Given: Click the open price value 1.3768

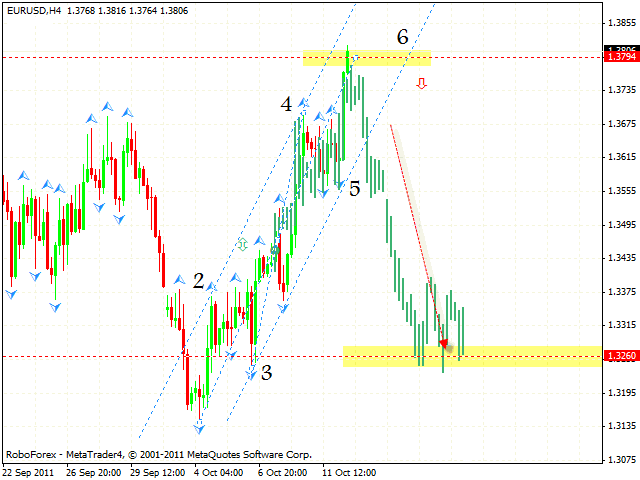Looking at the screenshot, I should pos(81,11).
